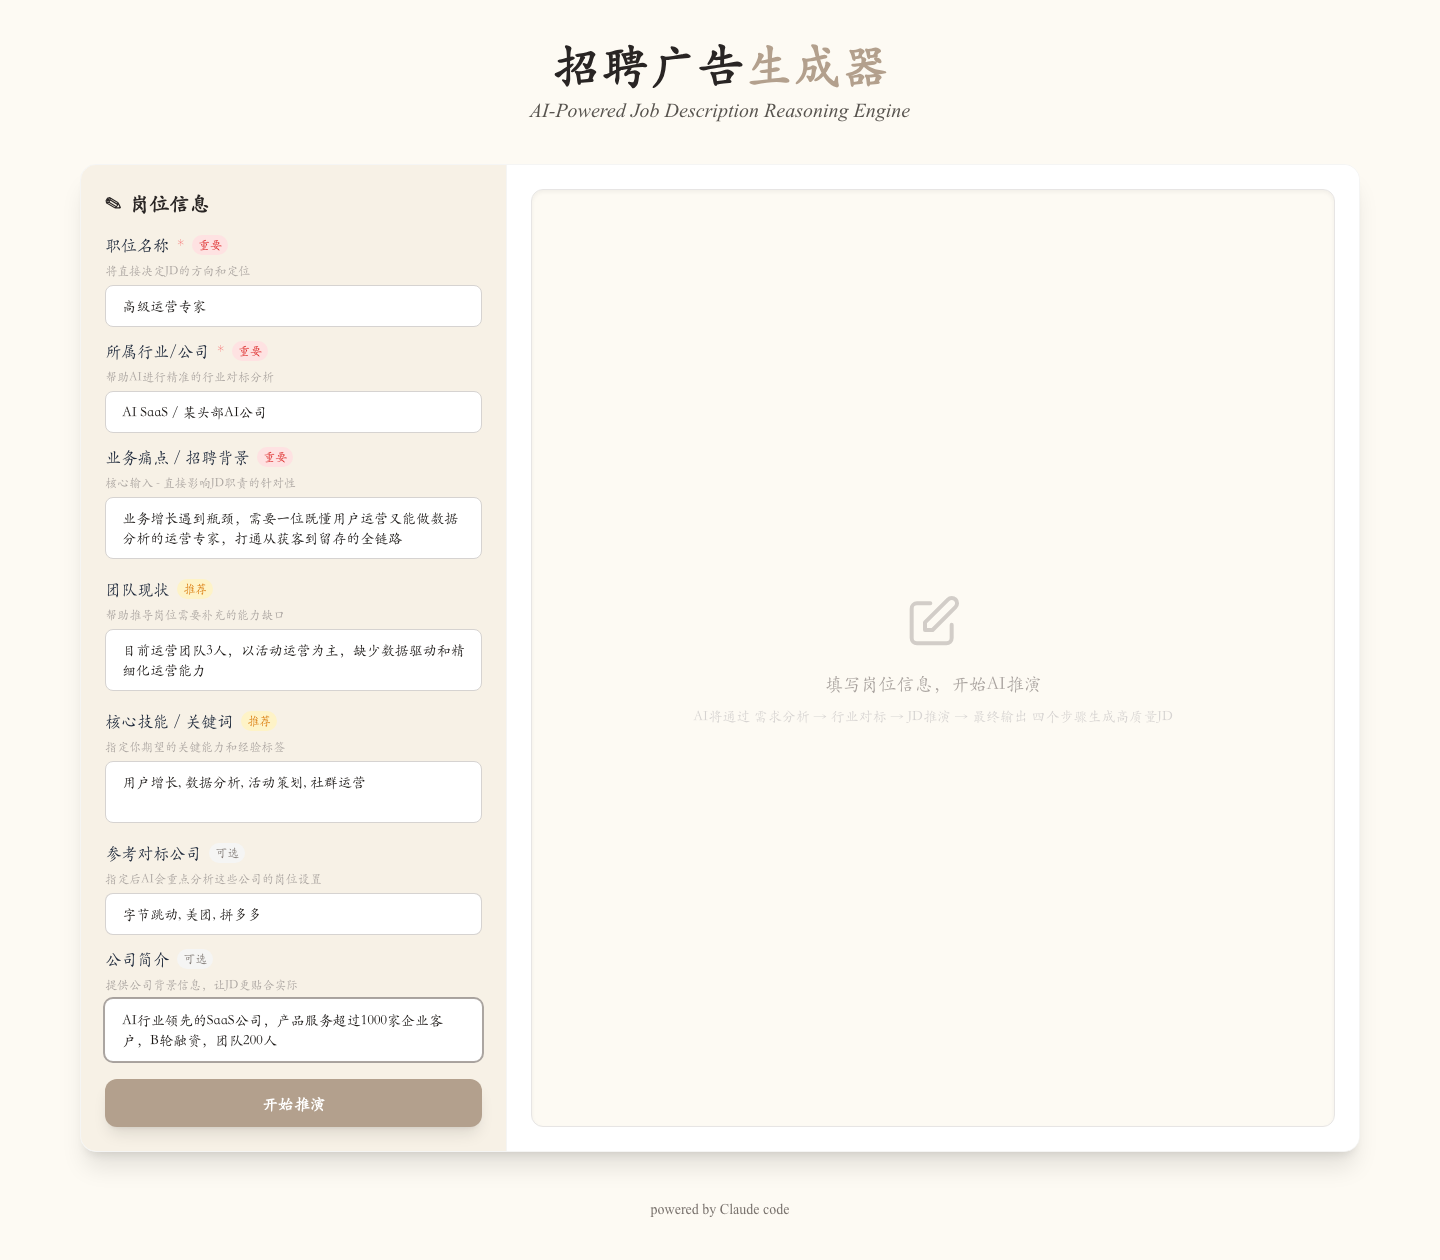Click the 重要 badge next to 职位名称
The height and width of the screenshot is (1260, 1440).
coord(210,245)
